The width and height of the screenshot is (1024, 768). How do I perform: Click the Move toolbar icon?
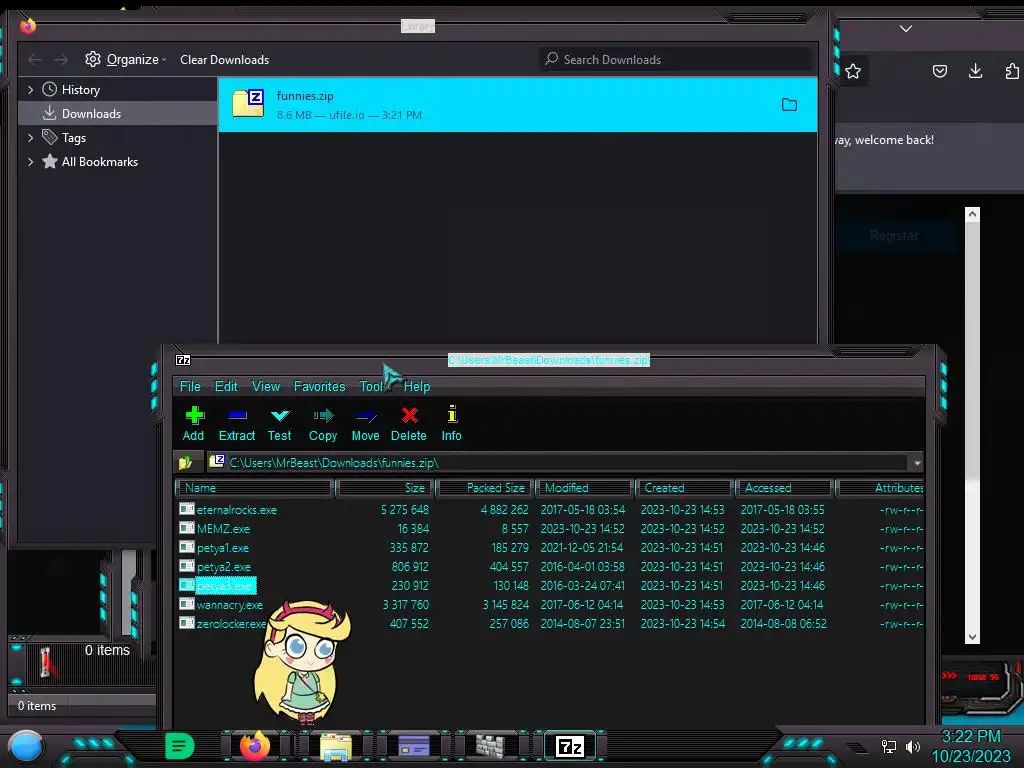pyautogui.click(x=365, y=423)
